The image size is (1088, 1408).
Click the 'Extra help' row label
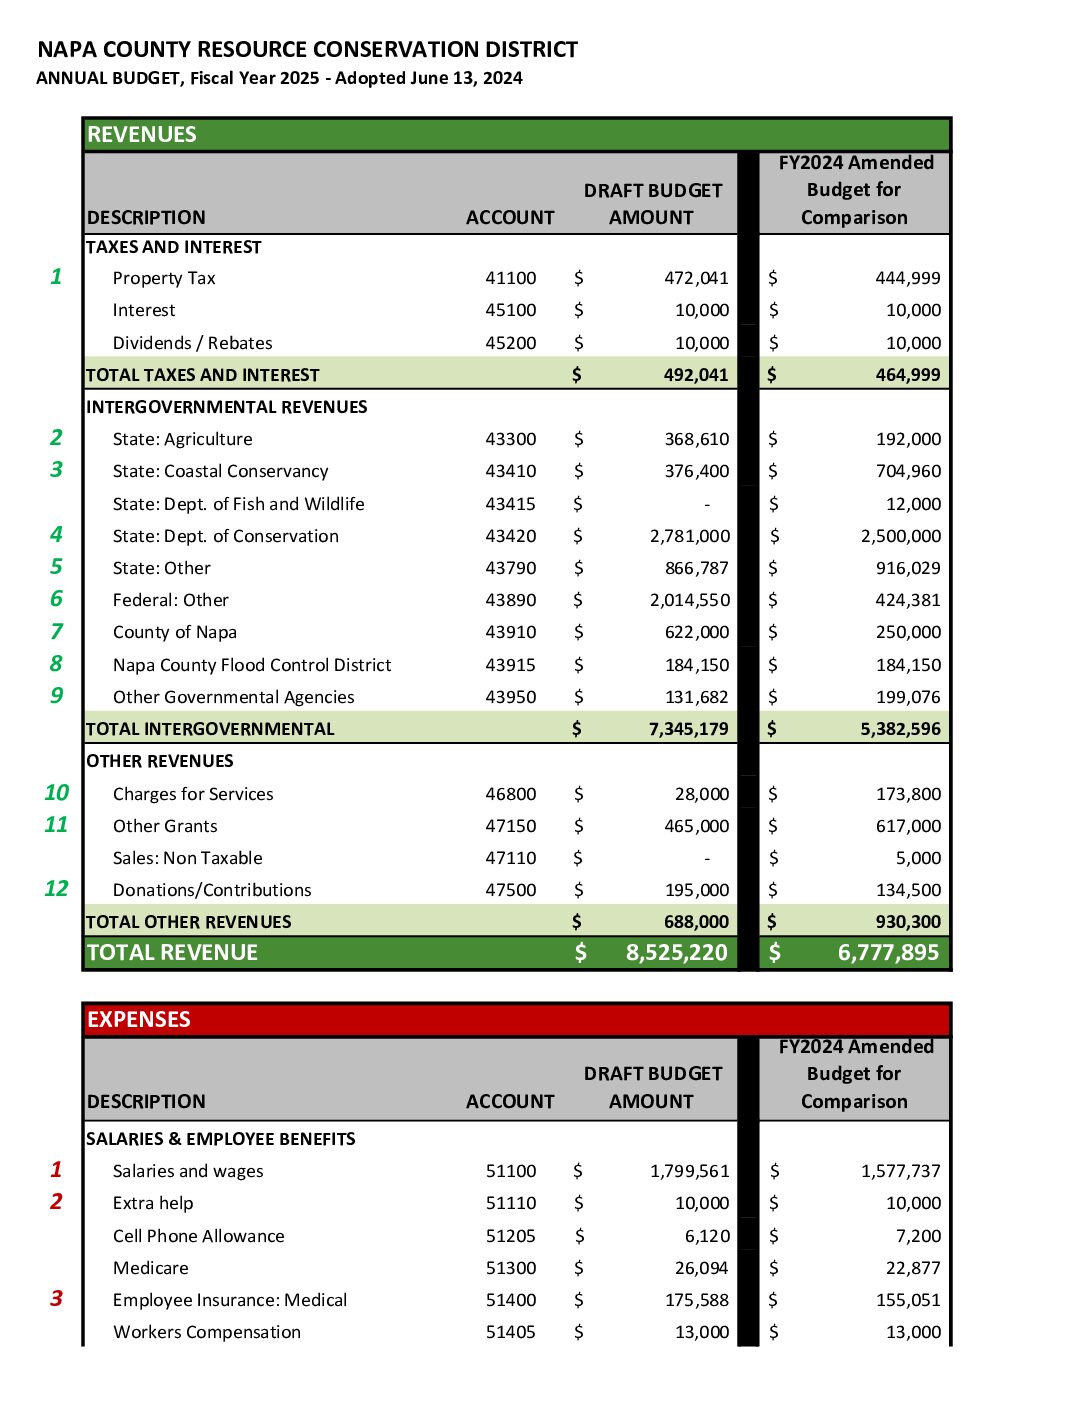pos(153,1203)
